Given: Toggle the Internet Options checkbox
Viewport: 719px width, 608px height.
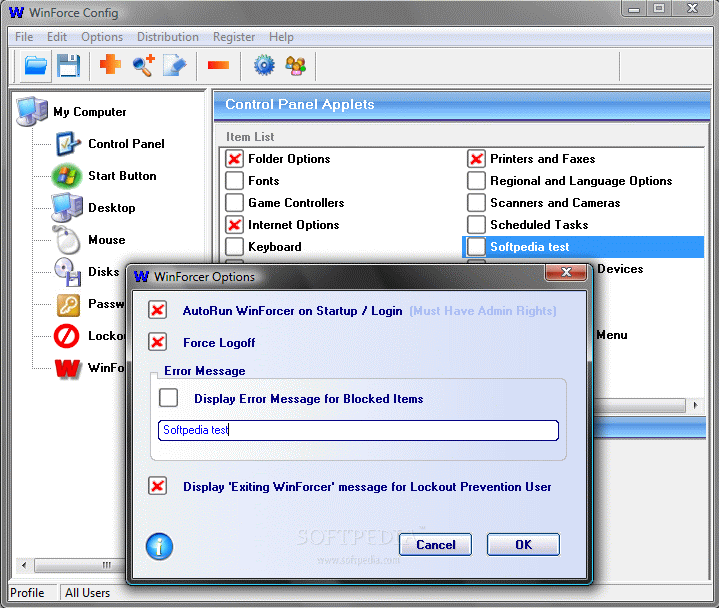Looking at the screenshot, I should pos(234,225).
